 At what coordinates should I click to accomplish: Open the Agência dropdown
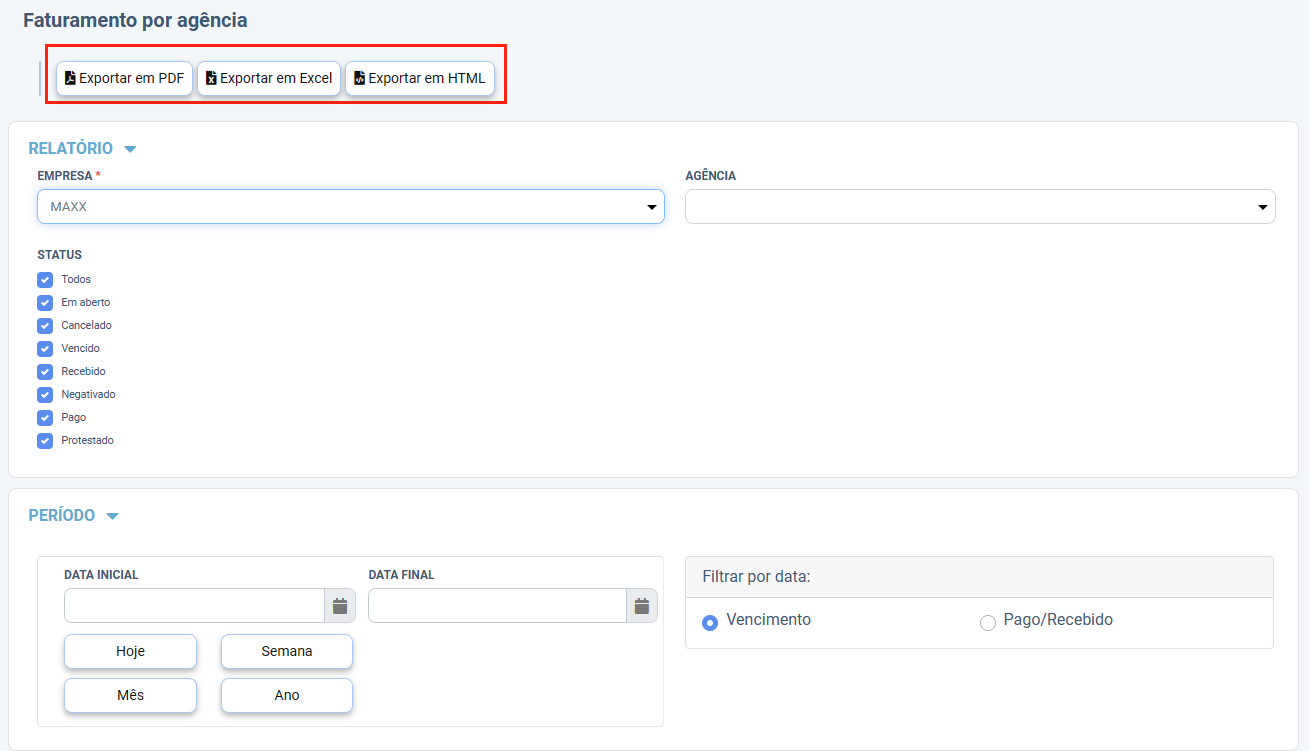[x=980, y=207]
